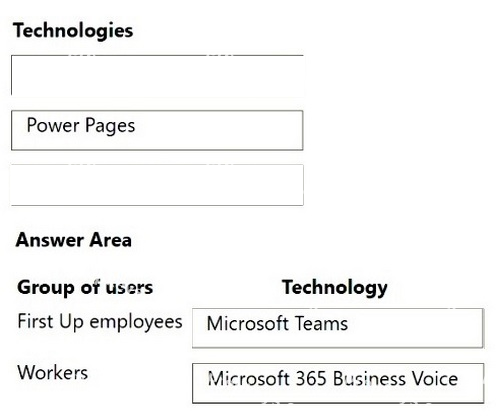Click the word employees in First Up employees
500x419 pixels.
click(136, 323)
